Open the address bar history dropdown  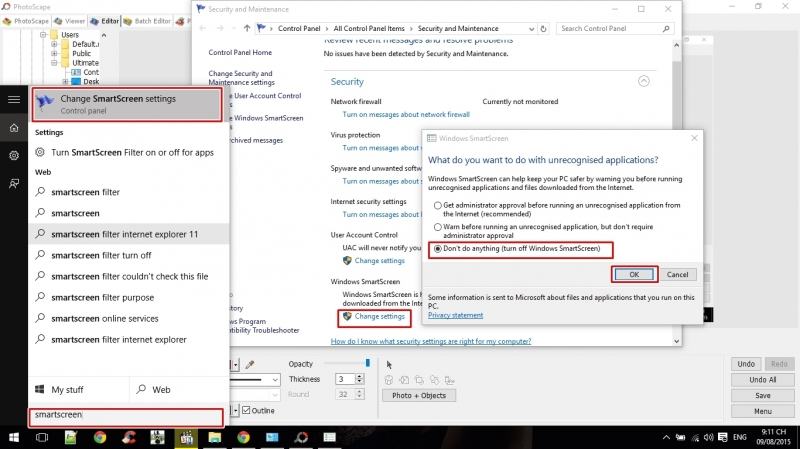[x=531, y=28]
